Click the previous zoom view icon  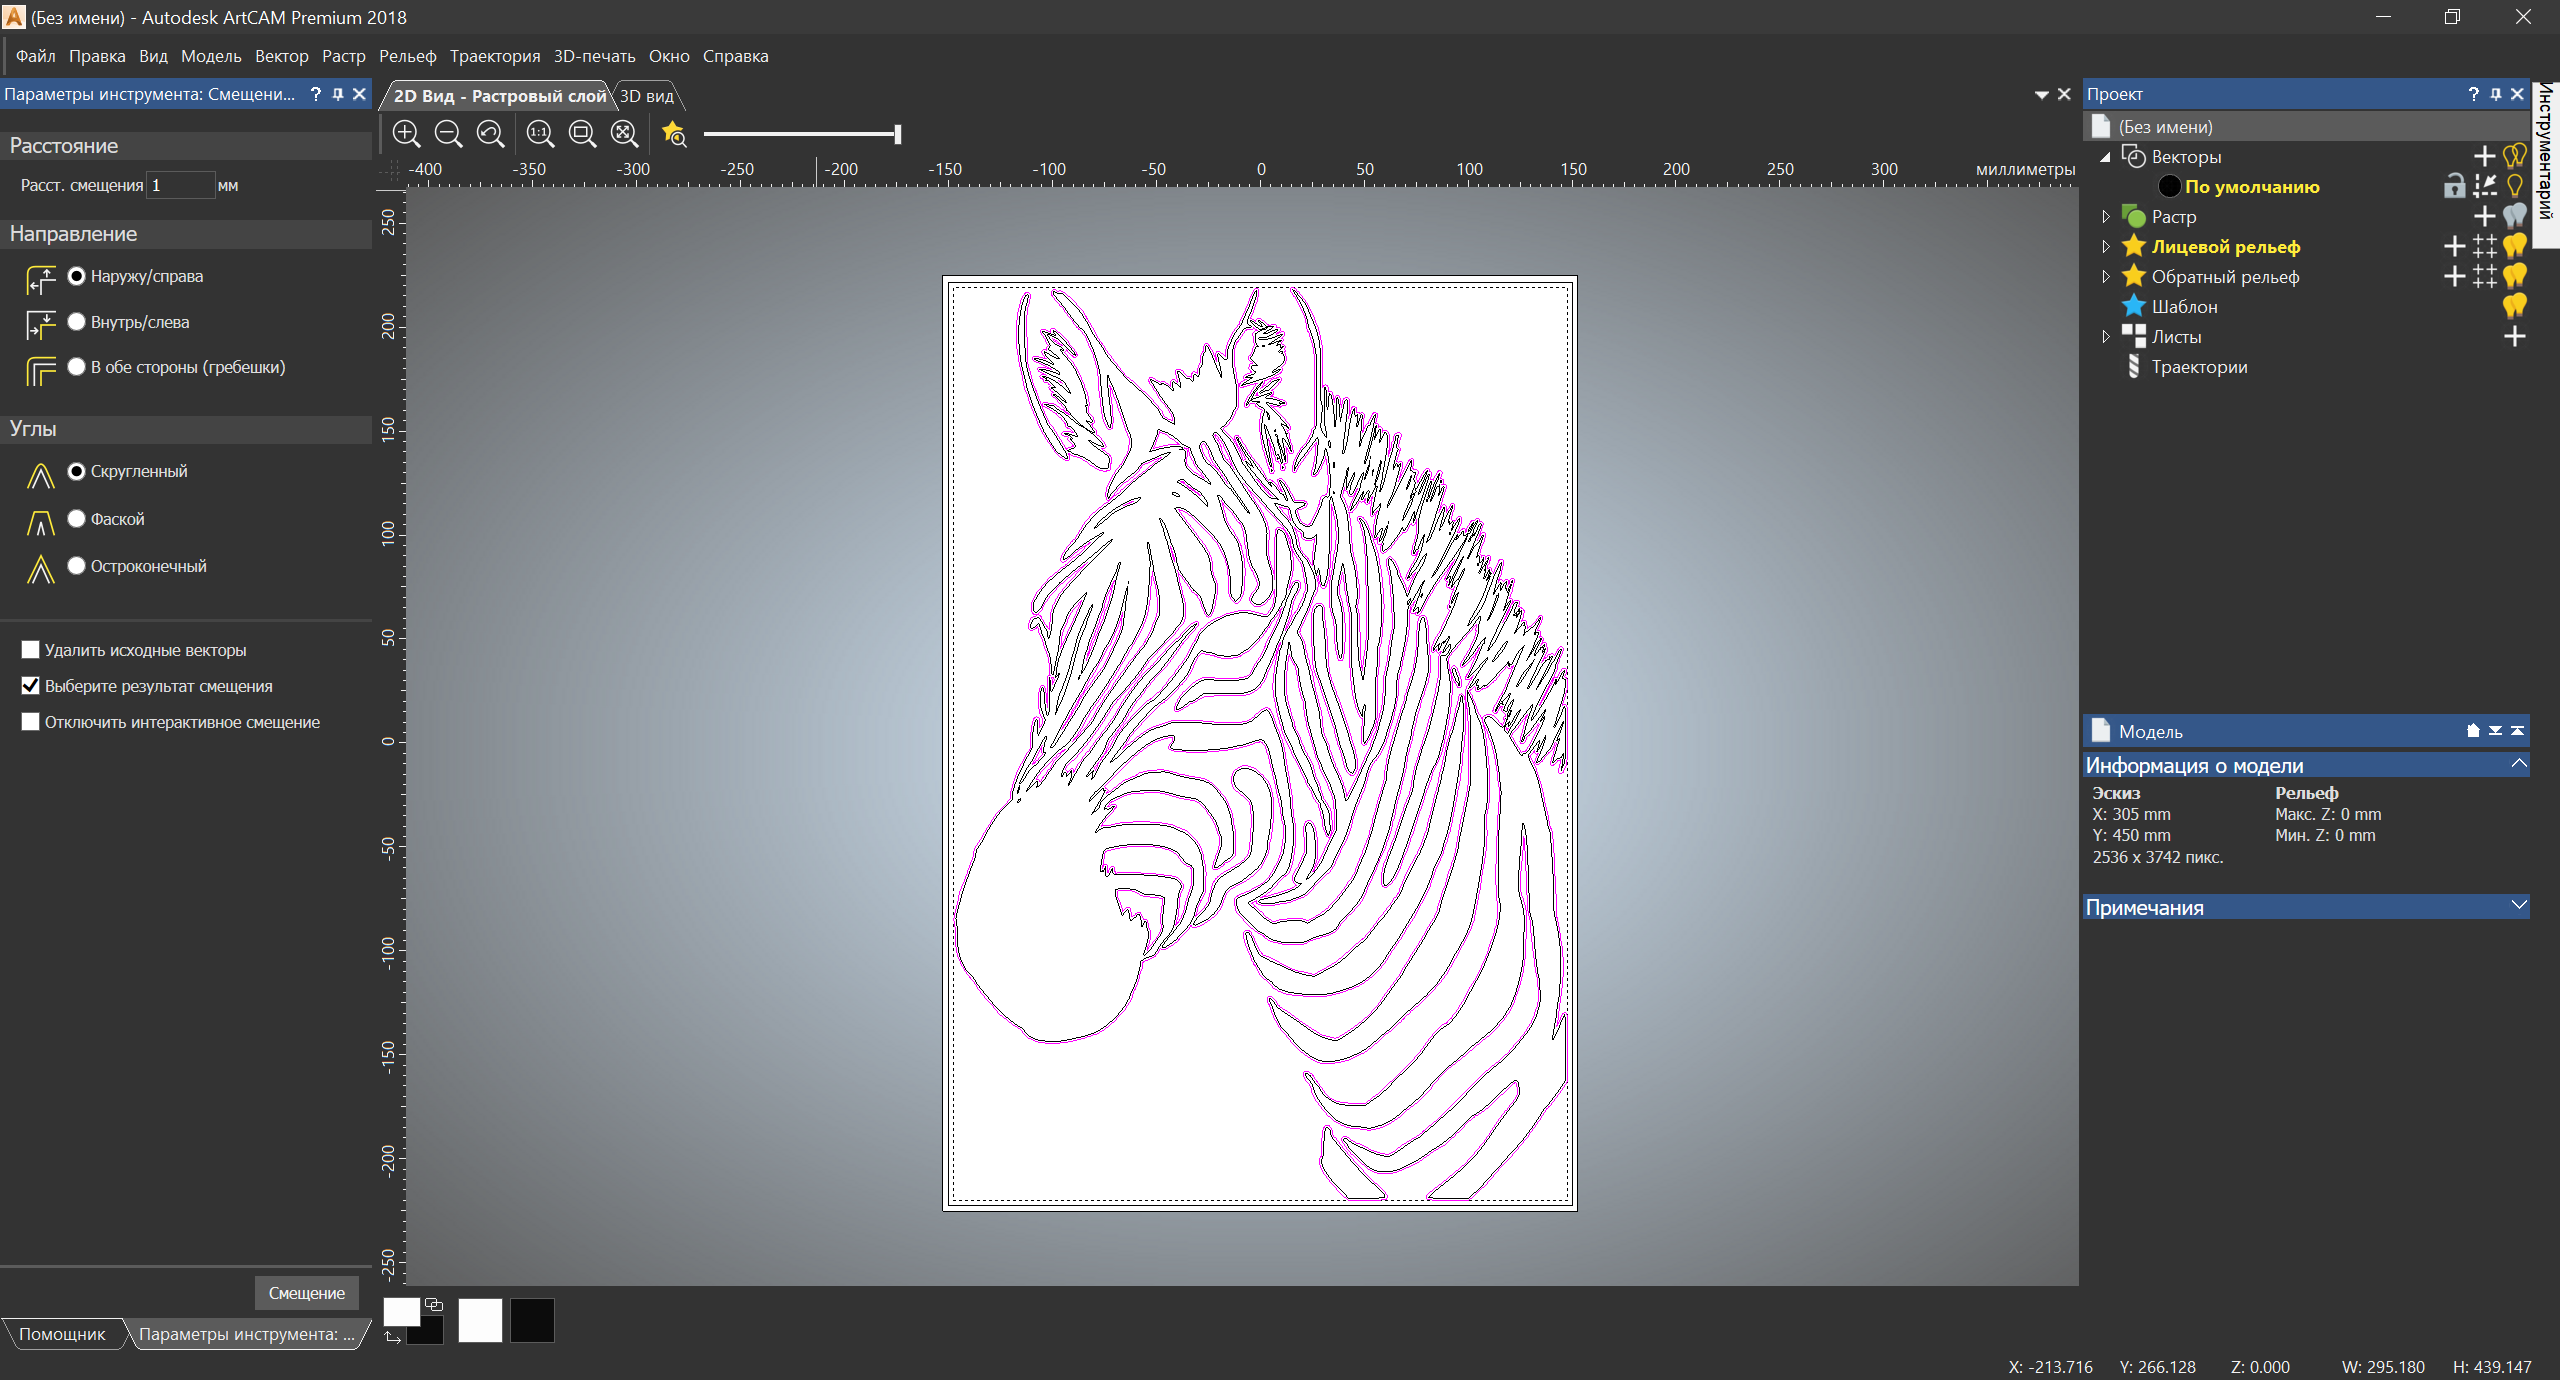(x=490, y=134)
